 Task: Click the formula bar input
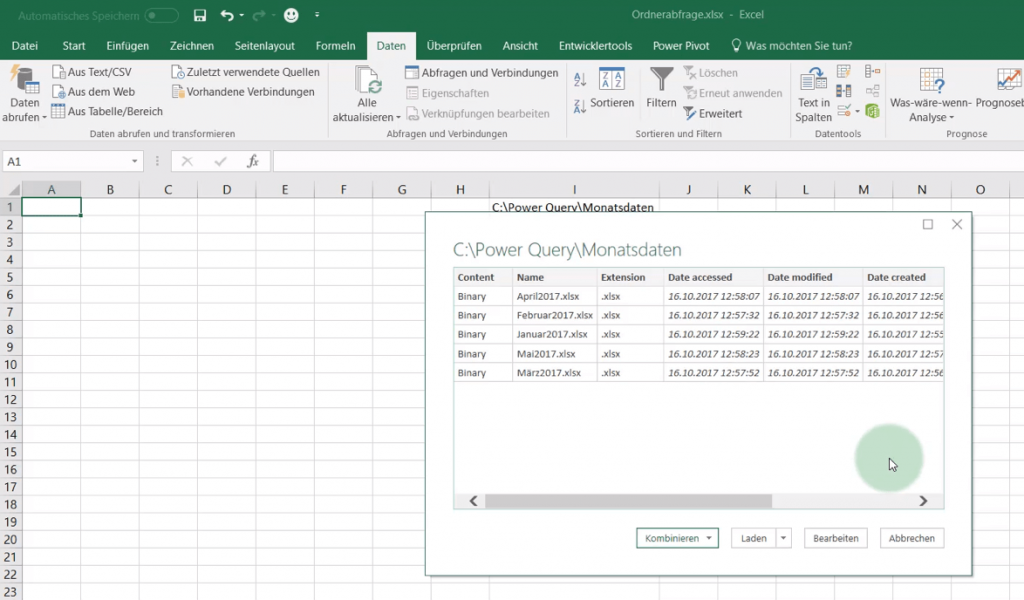[647, 161]
